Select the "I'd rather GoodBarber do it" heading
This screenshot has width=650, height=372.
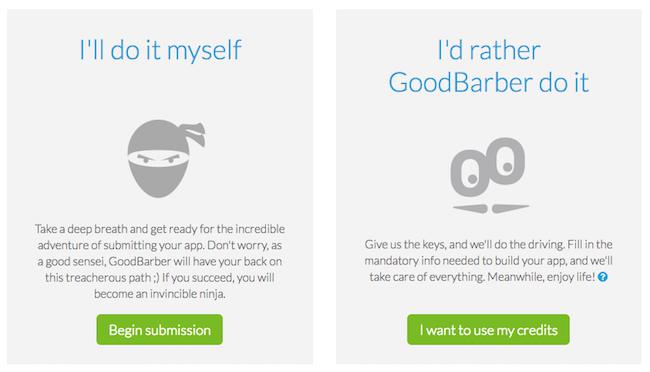(489, 66)
